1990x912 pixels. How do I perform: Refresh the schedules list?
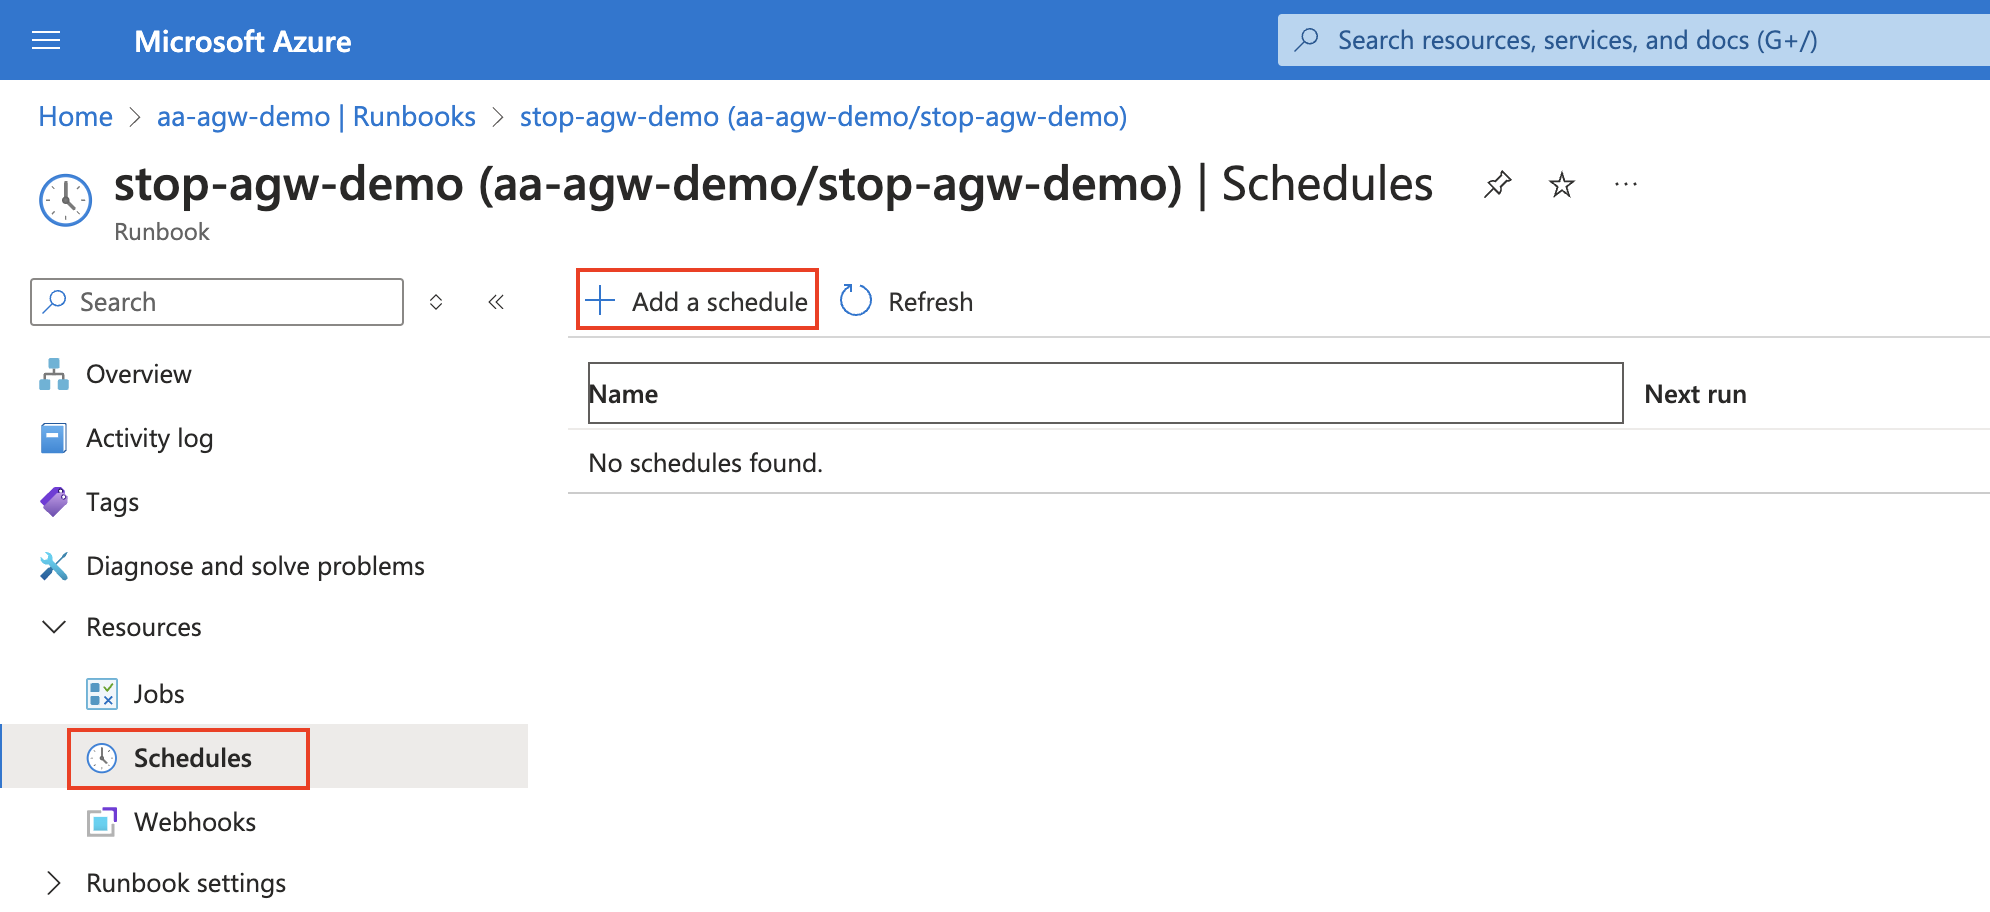pos(906,301)
